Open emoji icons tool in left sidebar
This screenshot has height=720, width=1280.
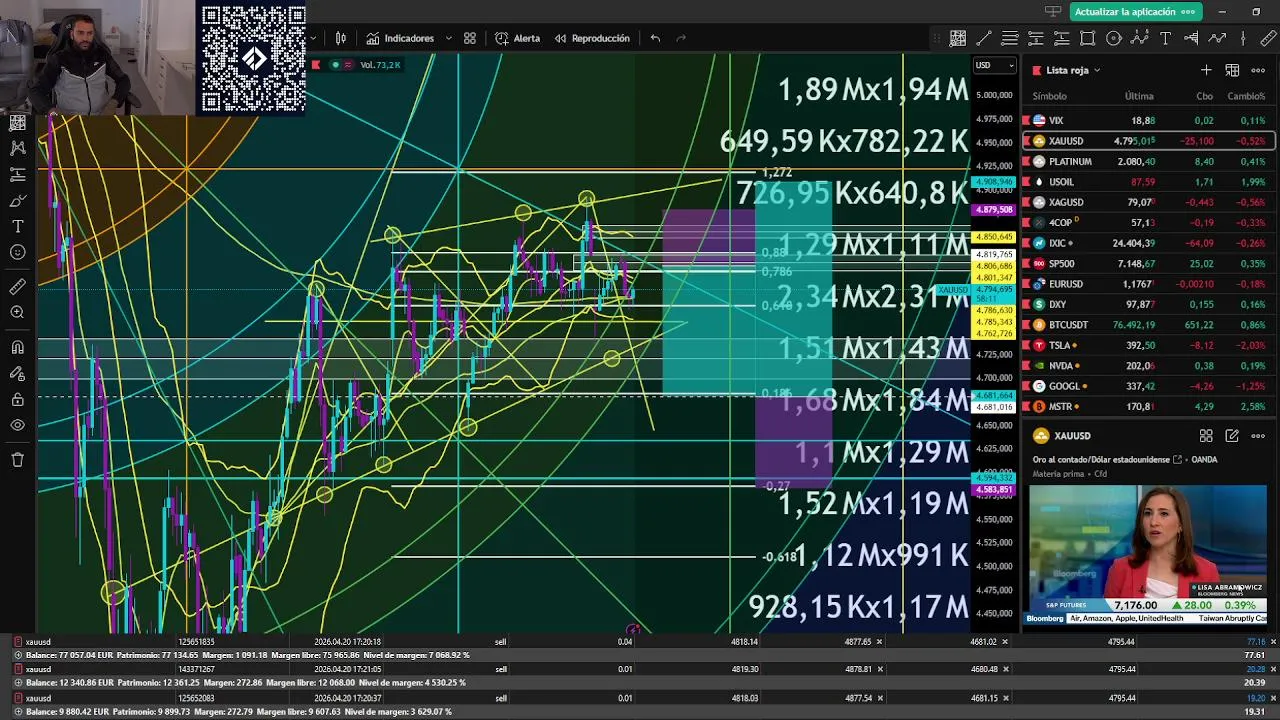[17, 252]
